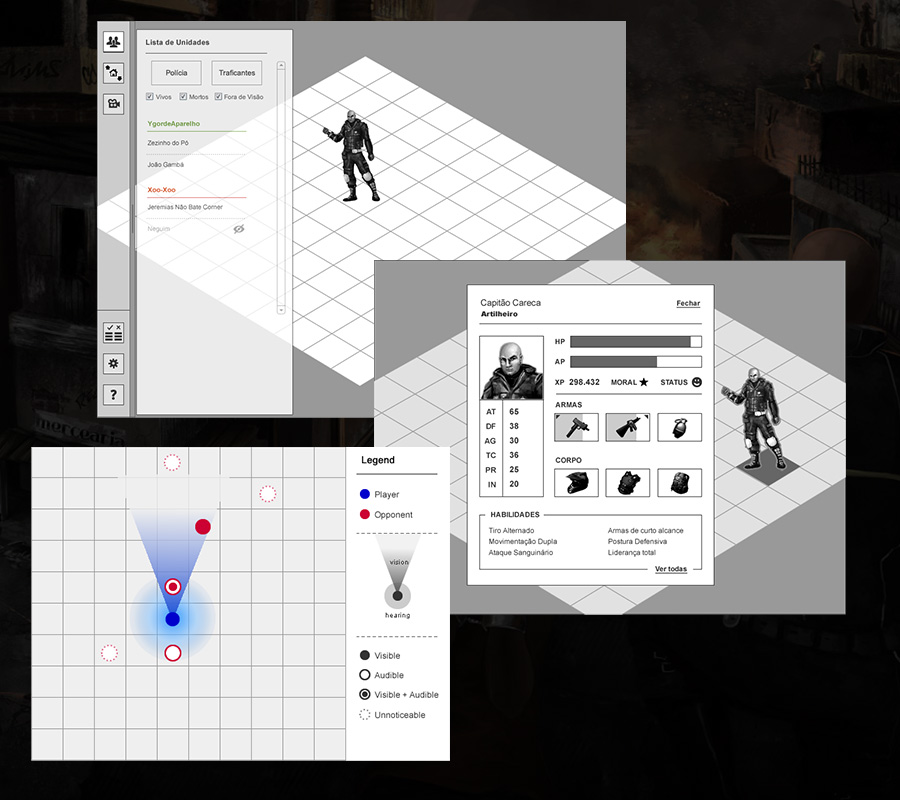Open the objectives checklist icon
The width and height of the screenshot is (900, 800).
[113, 334]
